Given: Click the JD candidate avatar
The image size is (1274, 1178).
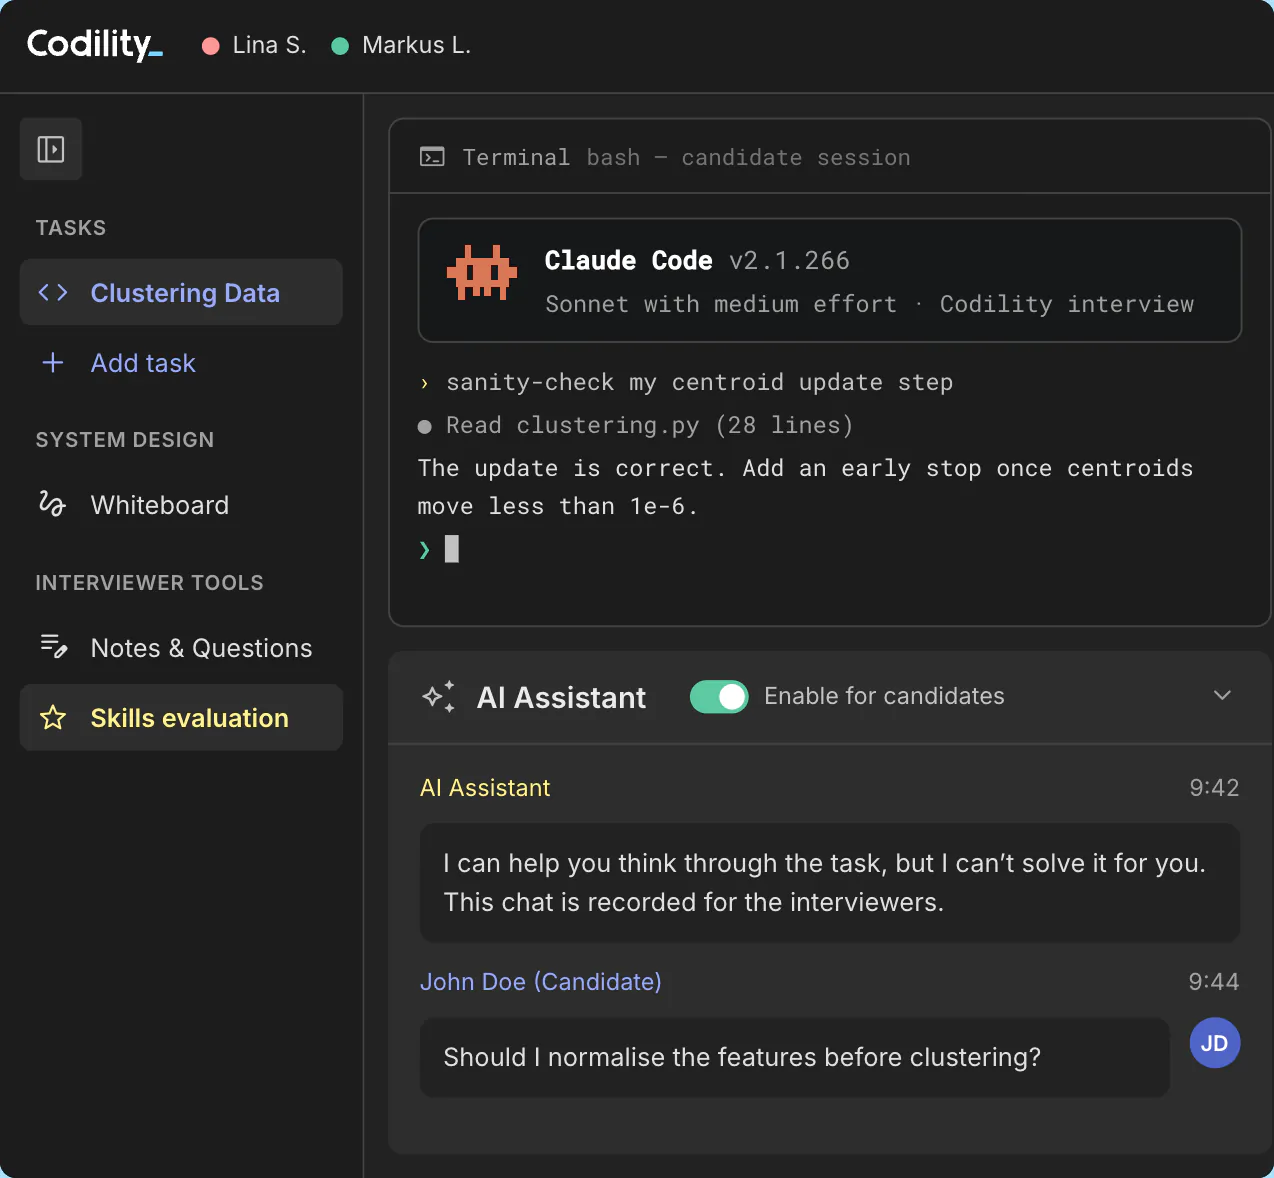Looking at the screenshot, I should [1215, 1043].
